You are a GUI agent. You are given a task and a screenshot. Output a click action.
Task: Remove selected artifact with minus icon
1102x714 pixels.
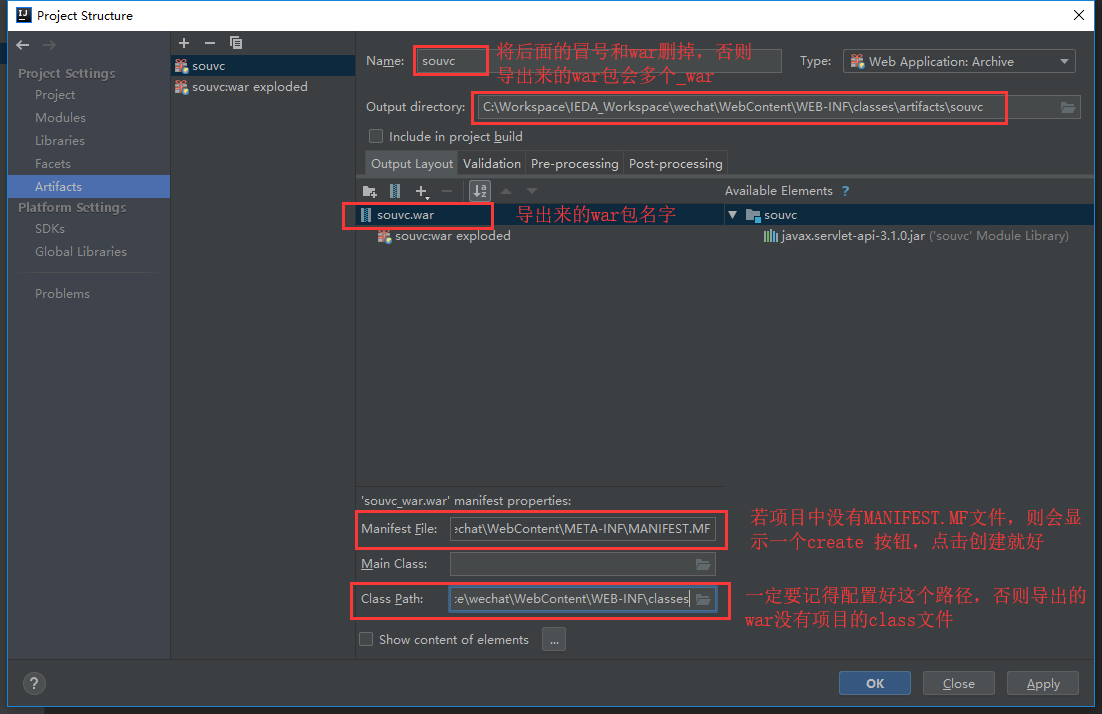209,43
